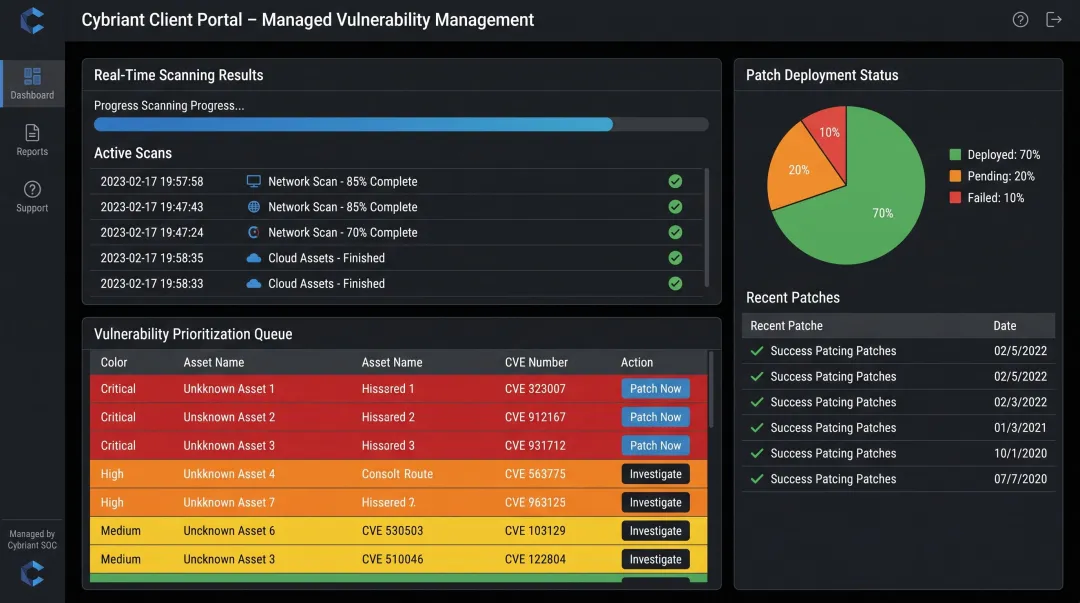Click Patch Now for CVE 912167

[x=655, y=417]
